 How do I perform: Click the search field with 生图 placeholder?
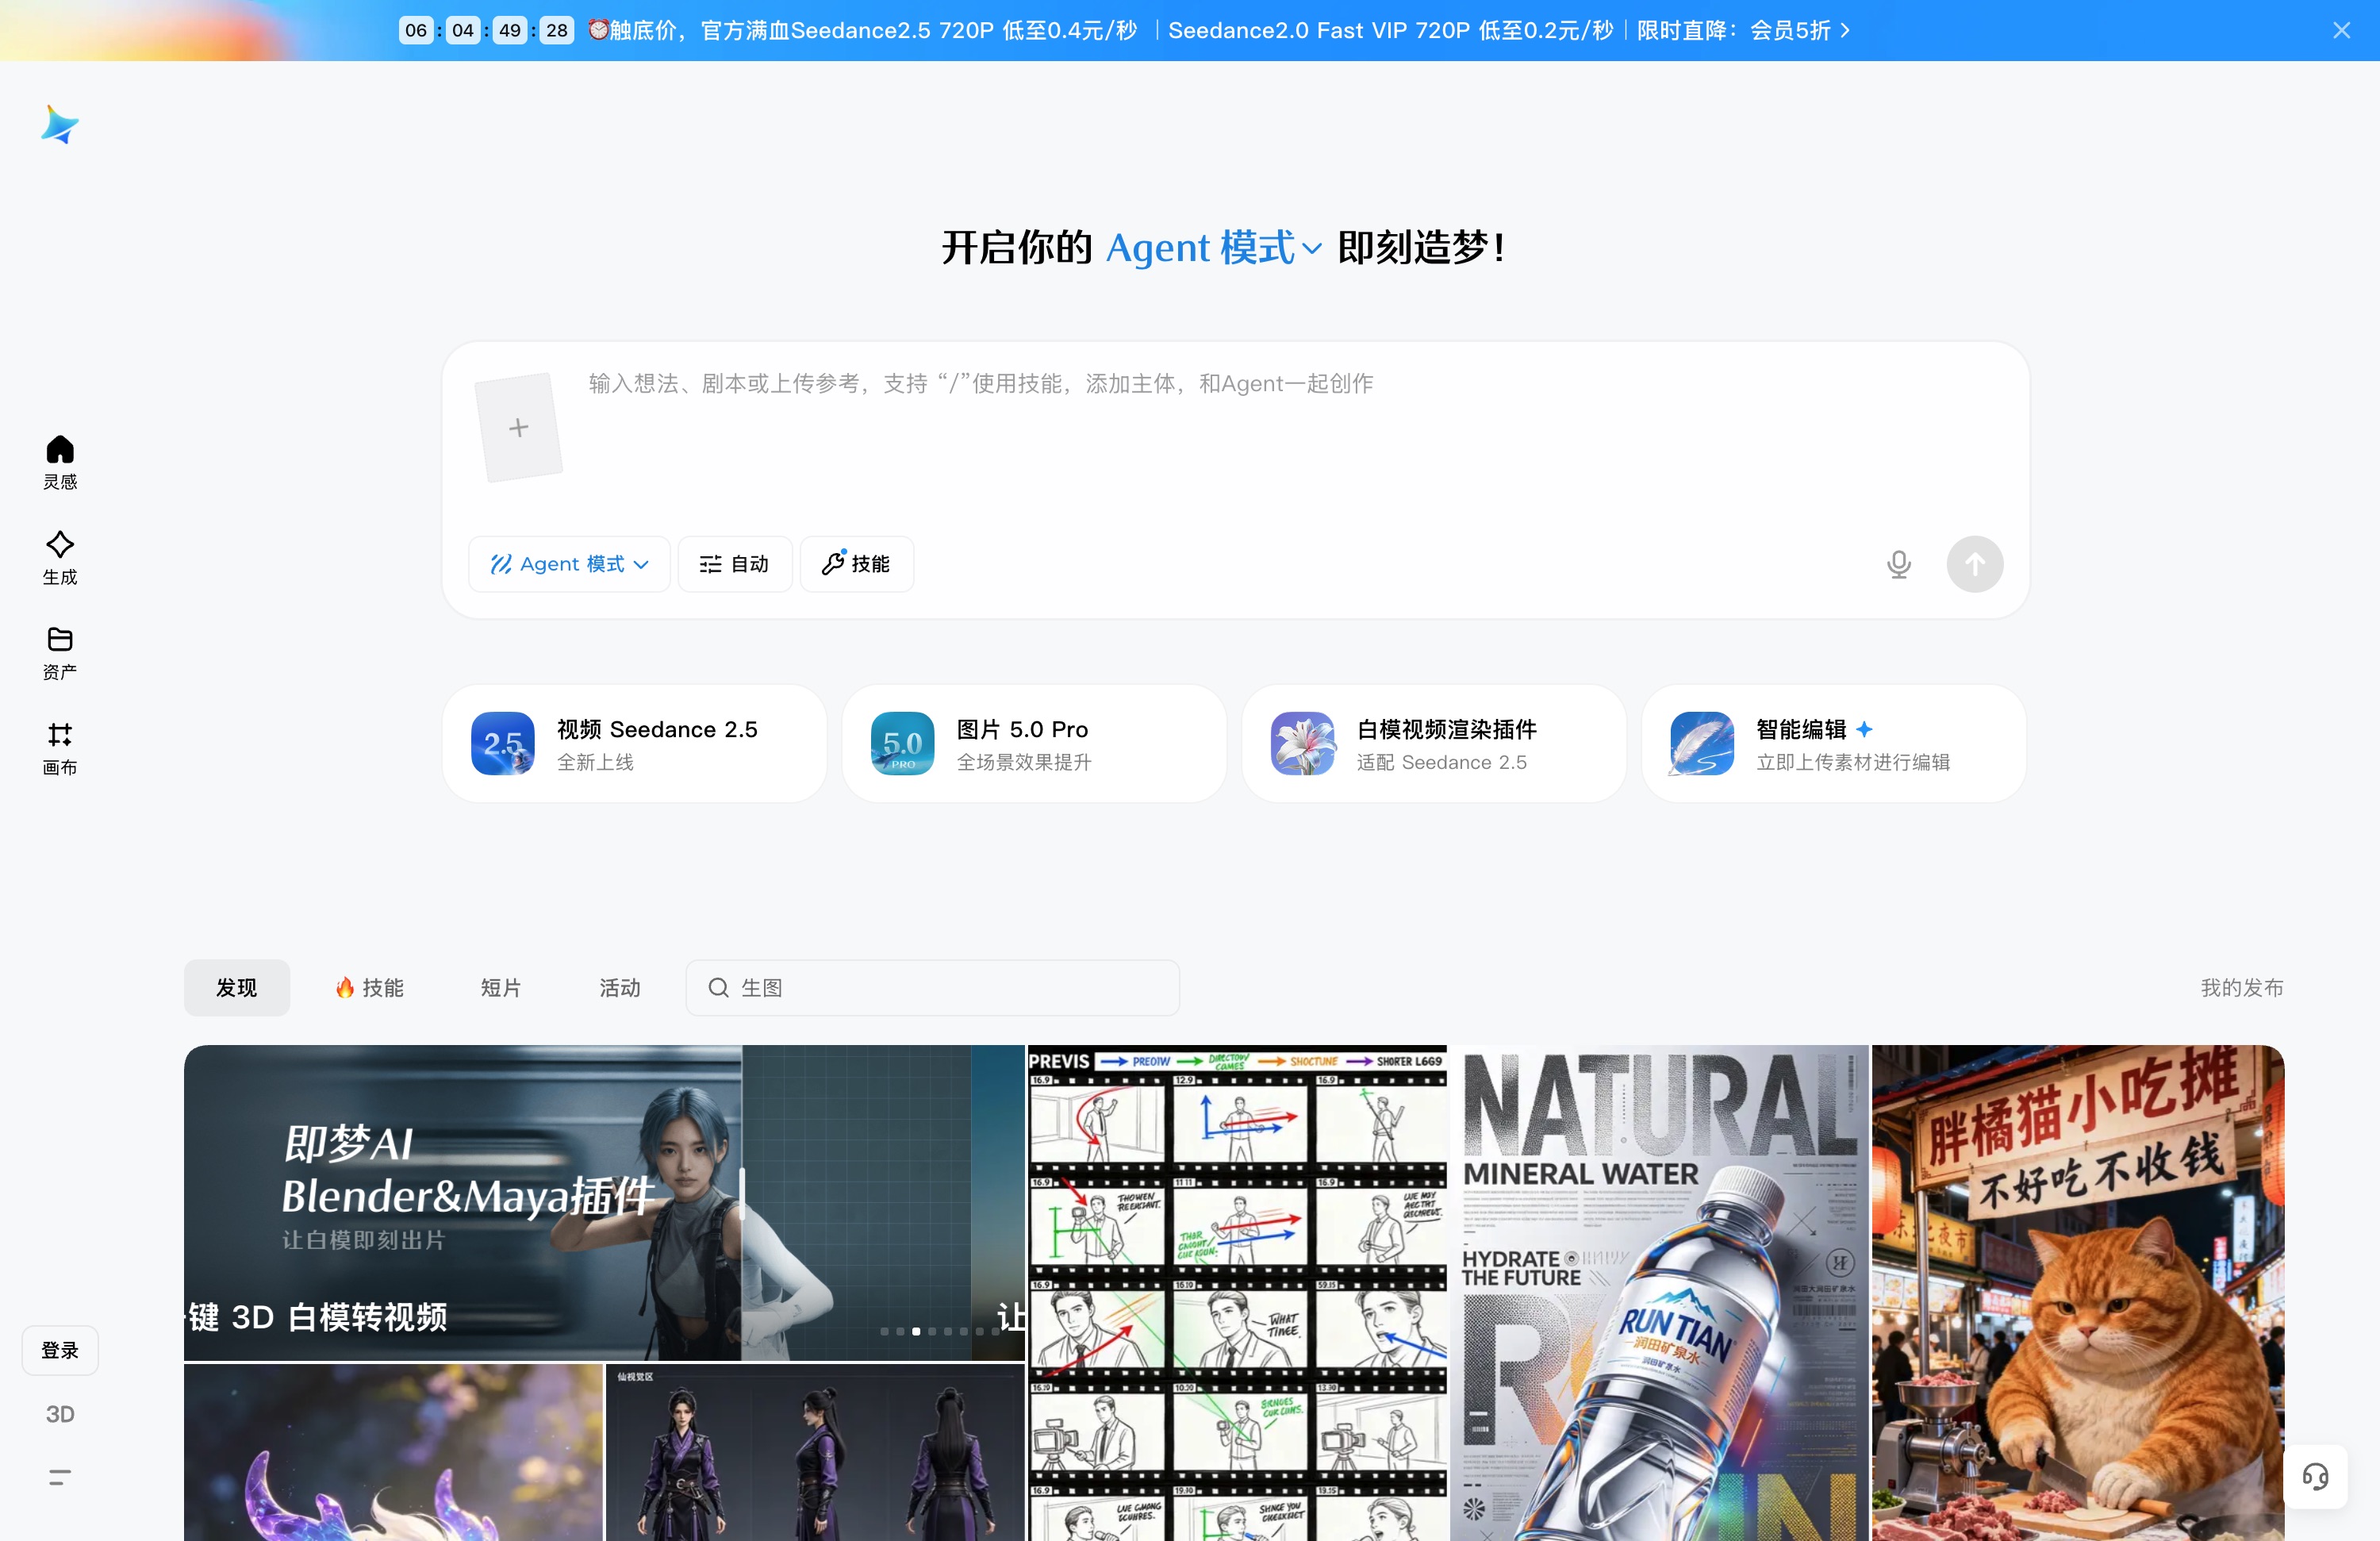[x=932, y=988]
